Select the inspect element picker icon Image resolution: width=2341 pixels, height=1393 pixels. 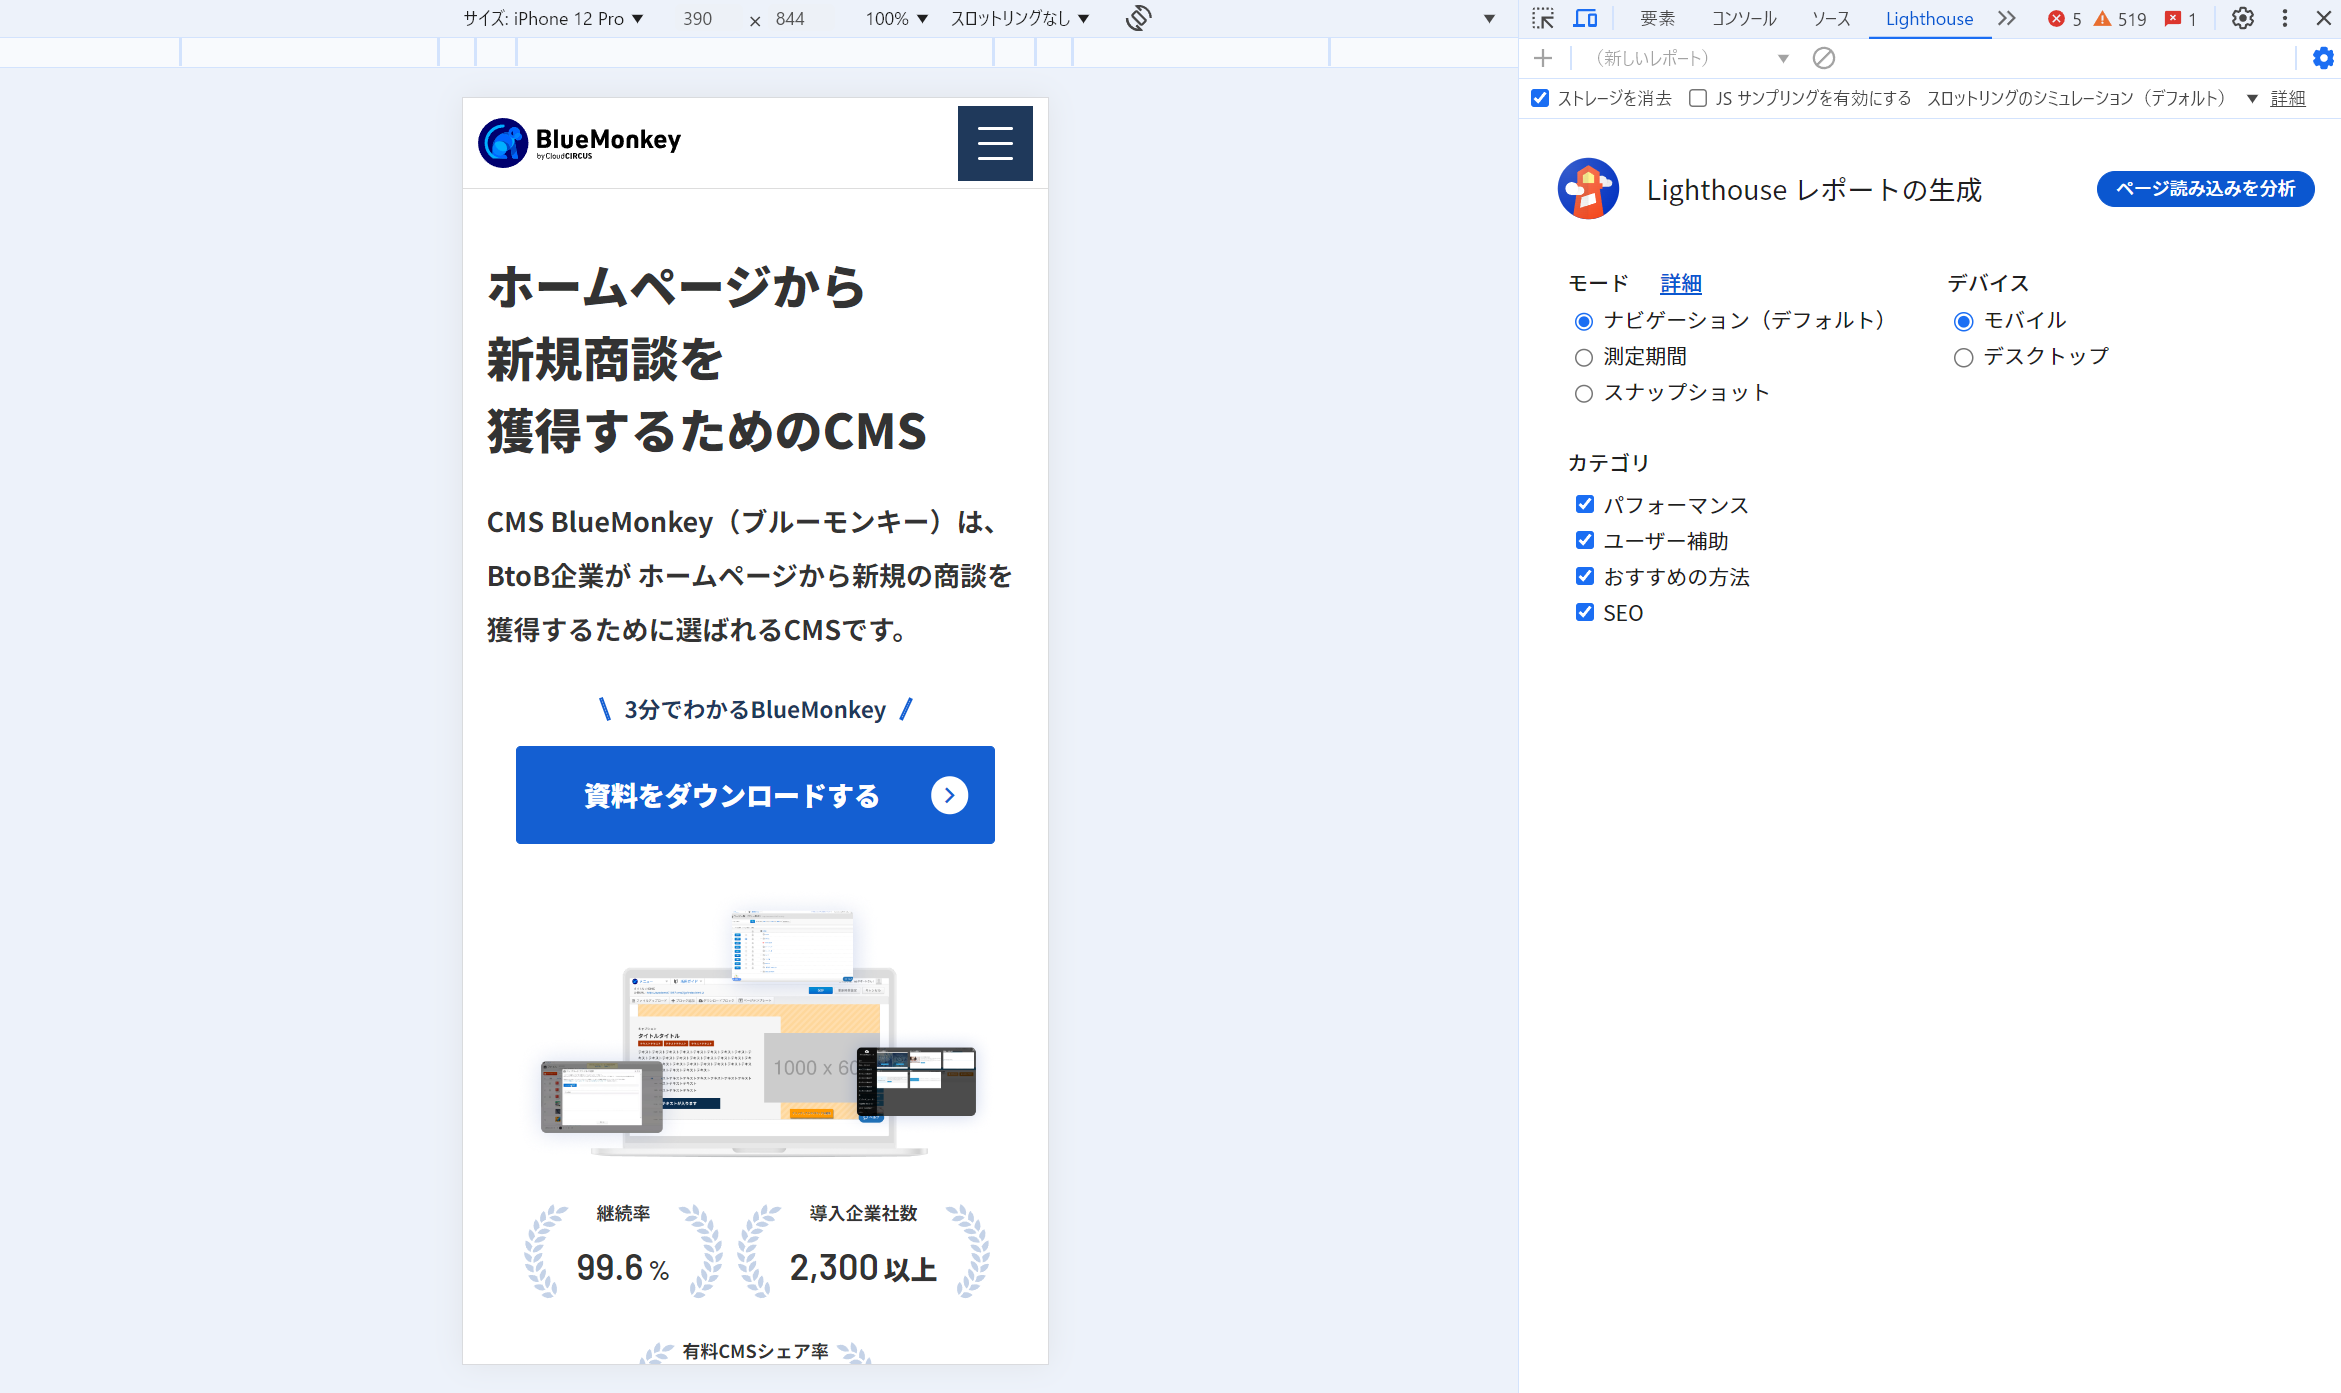pos(1543,18)
